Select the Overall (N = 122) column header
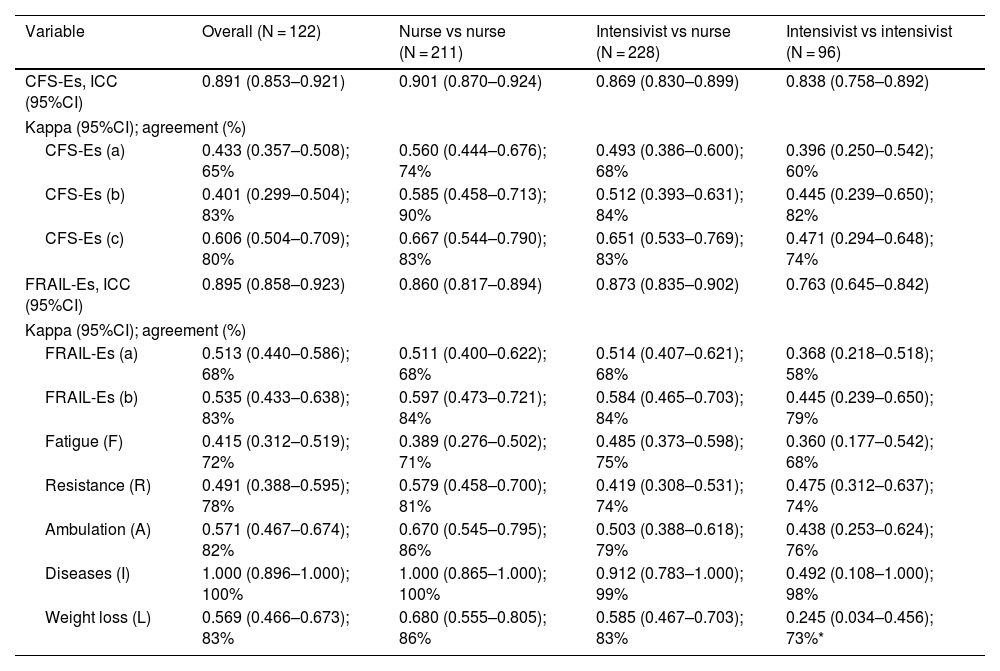Image resolution: width=1000 pixels, height=671 pixels. 260,32
